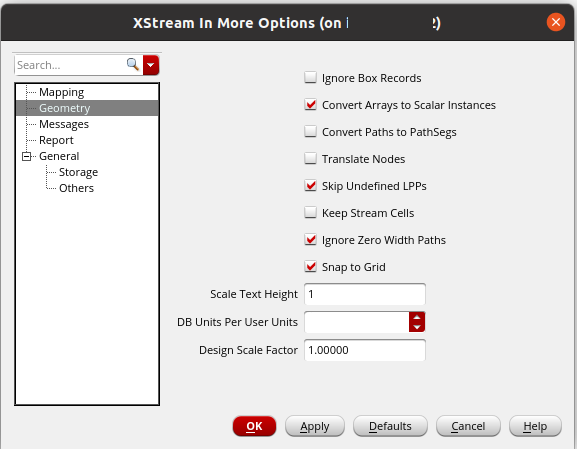This screenshot has height=449, width=577.
Task: Collapse the General tree node
Action: click(x=26, y=156)
